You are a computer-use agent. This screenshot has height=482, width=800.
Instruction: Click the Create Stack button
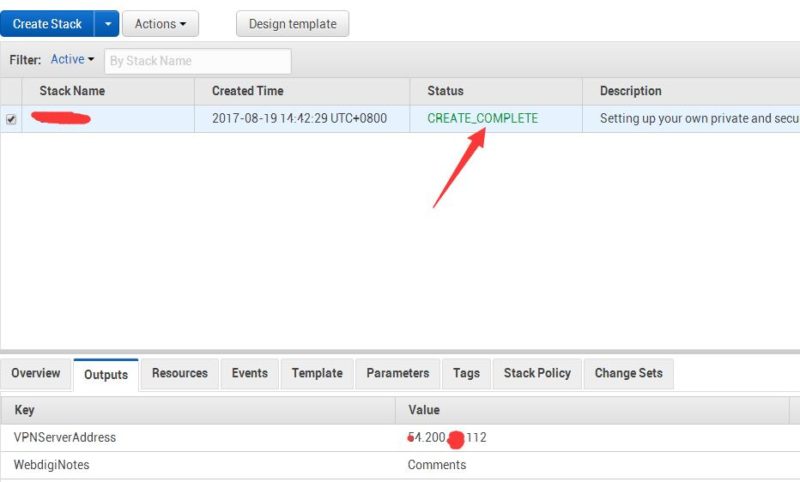[x=47, y=24]
